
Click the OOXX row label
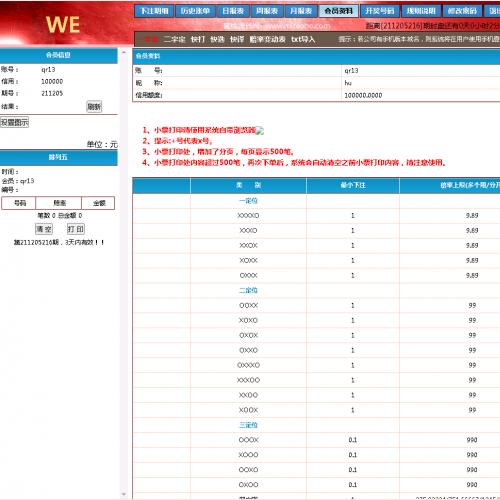pyautogui.click(x=248, y=305)
